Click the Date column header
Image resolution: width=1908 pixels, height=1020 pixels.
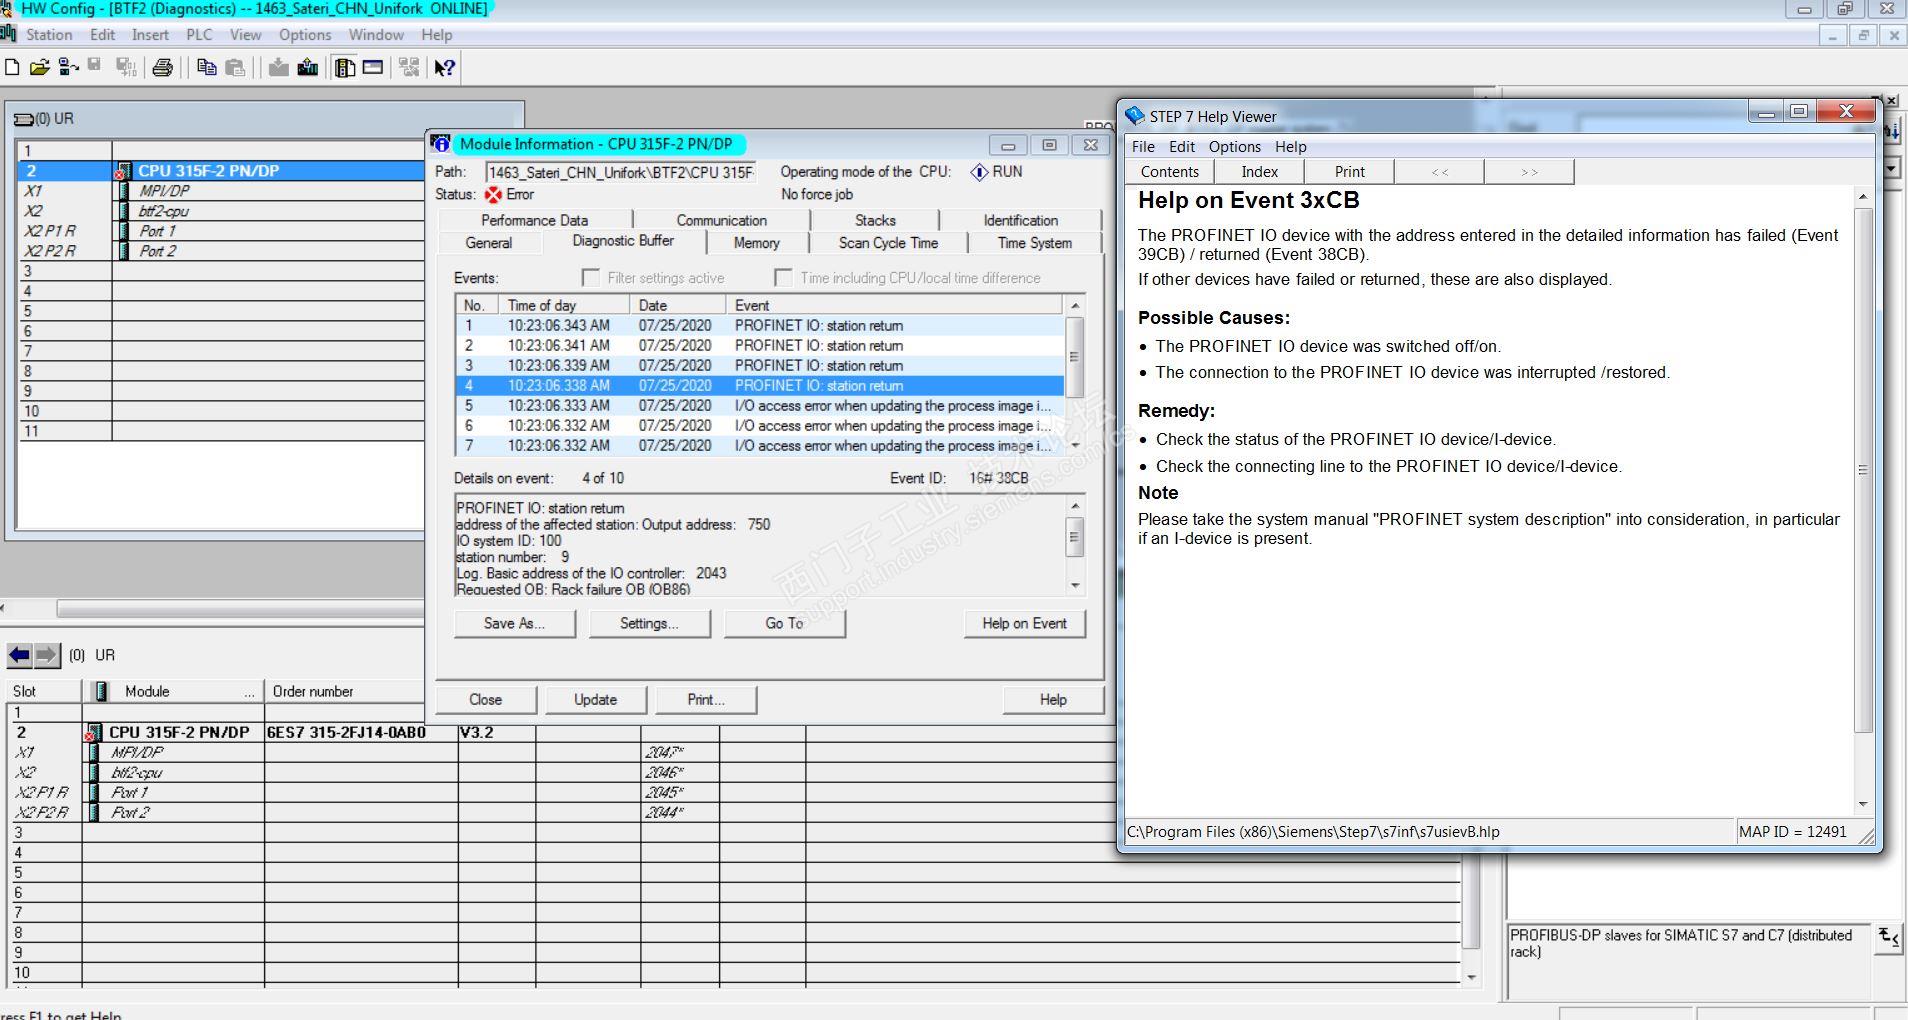pyautogui.click(x=677, y=305)
